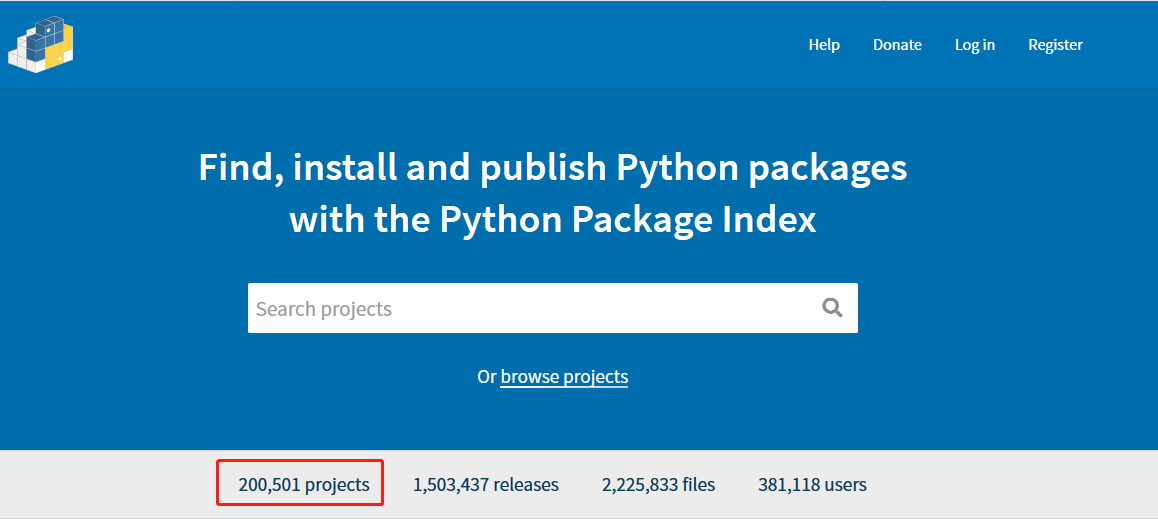
Task: Open the Donate page
Action: [897, 45]
